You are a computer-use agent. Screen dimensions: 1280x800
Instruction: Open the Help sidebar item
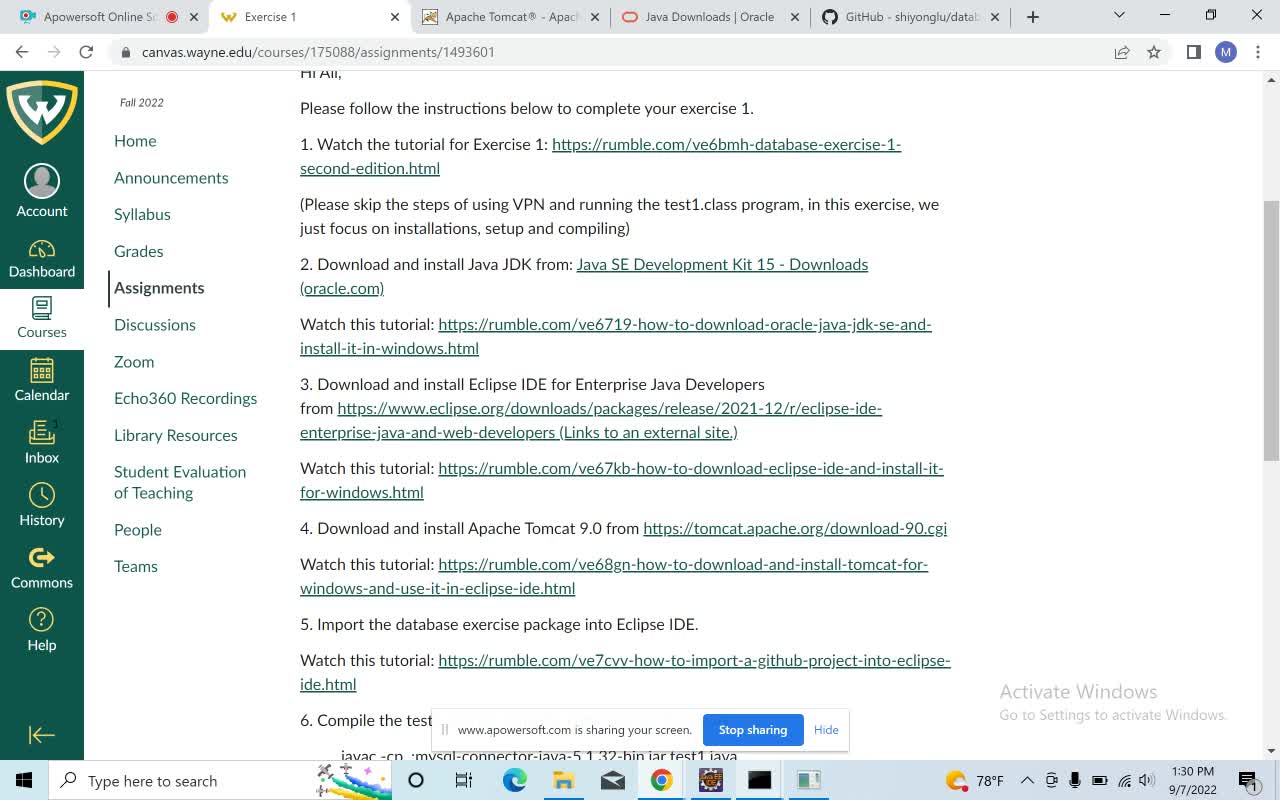[x=42, y=631]
